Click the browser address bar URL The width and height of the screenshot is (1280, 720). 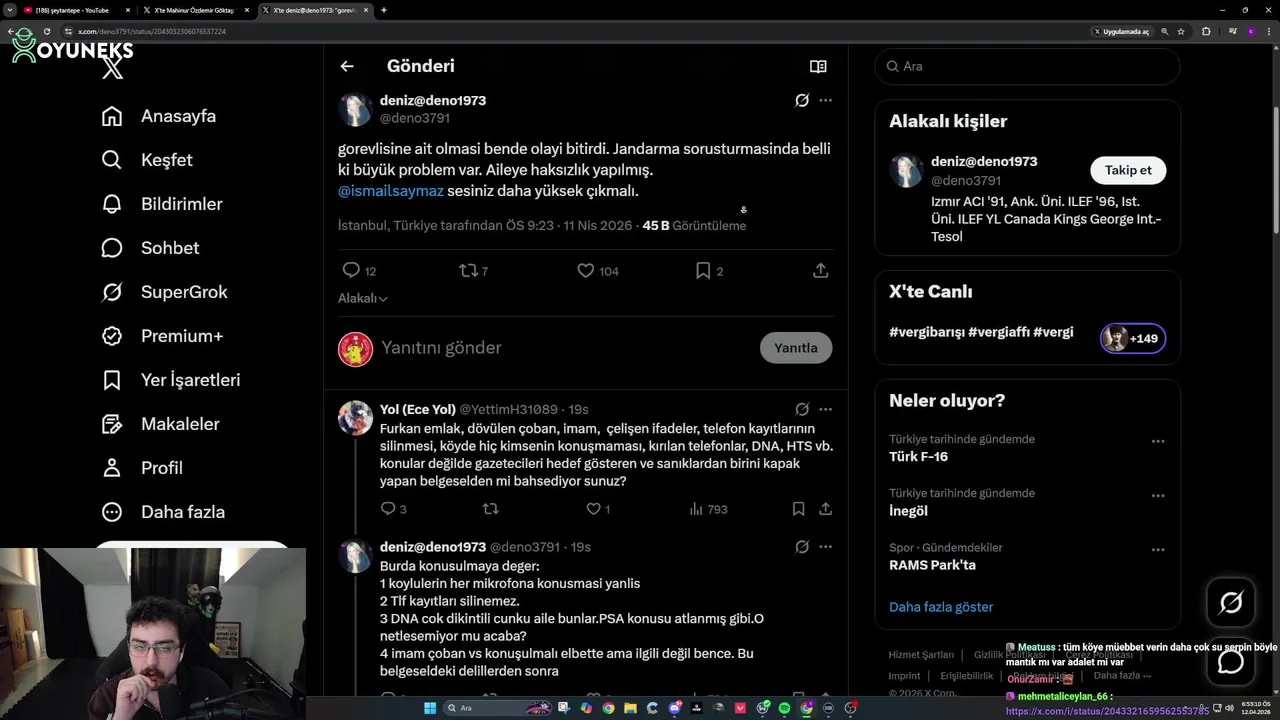152,31
